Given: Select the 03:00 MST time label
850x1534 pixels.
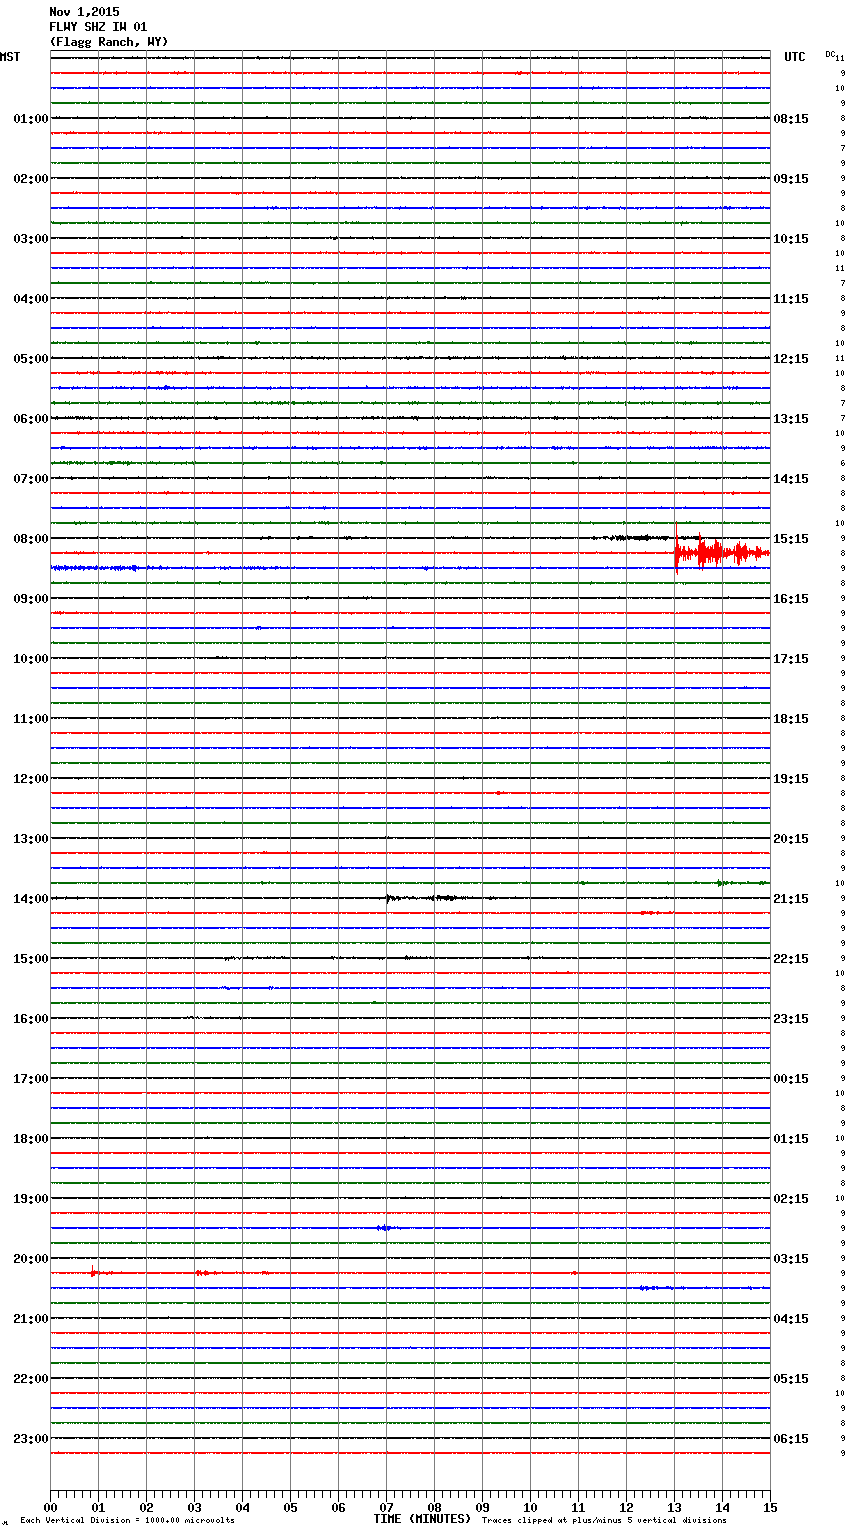Looking at the screenshot, I should [31, 239].
